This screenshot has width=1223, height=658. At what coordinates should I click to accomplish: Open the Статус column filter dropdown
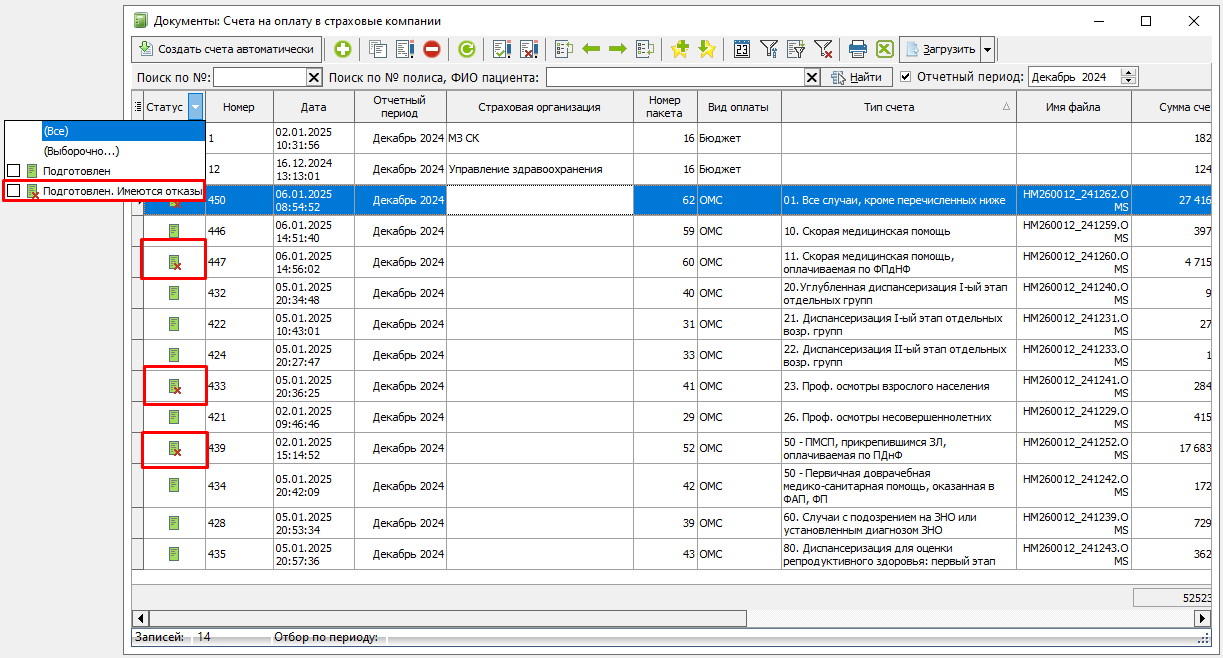click(195, 107)
